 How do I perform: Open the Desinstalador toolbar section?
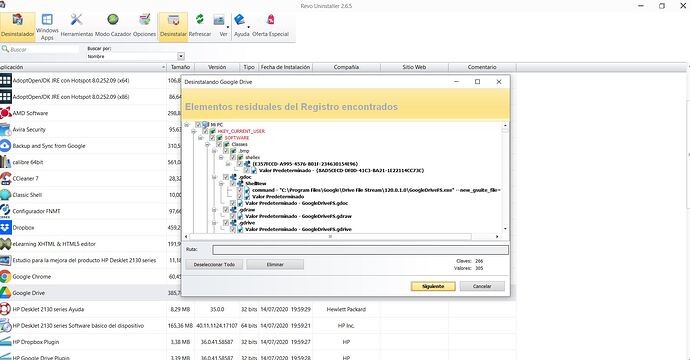(17, 26)
